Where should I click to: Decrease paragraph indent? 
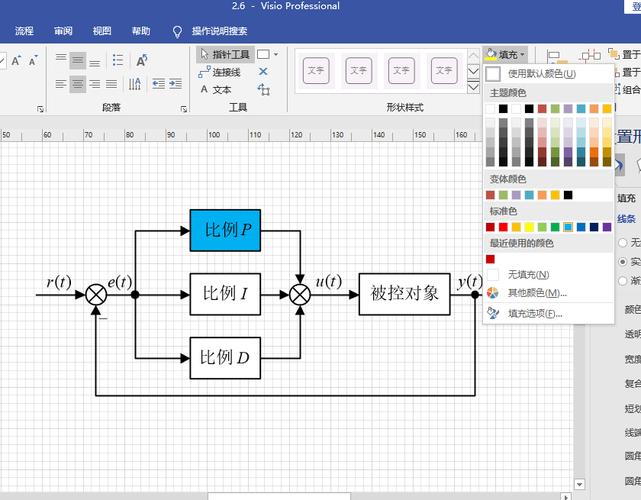click(x=158, y=84)
